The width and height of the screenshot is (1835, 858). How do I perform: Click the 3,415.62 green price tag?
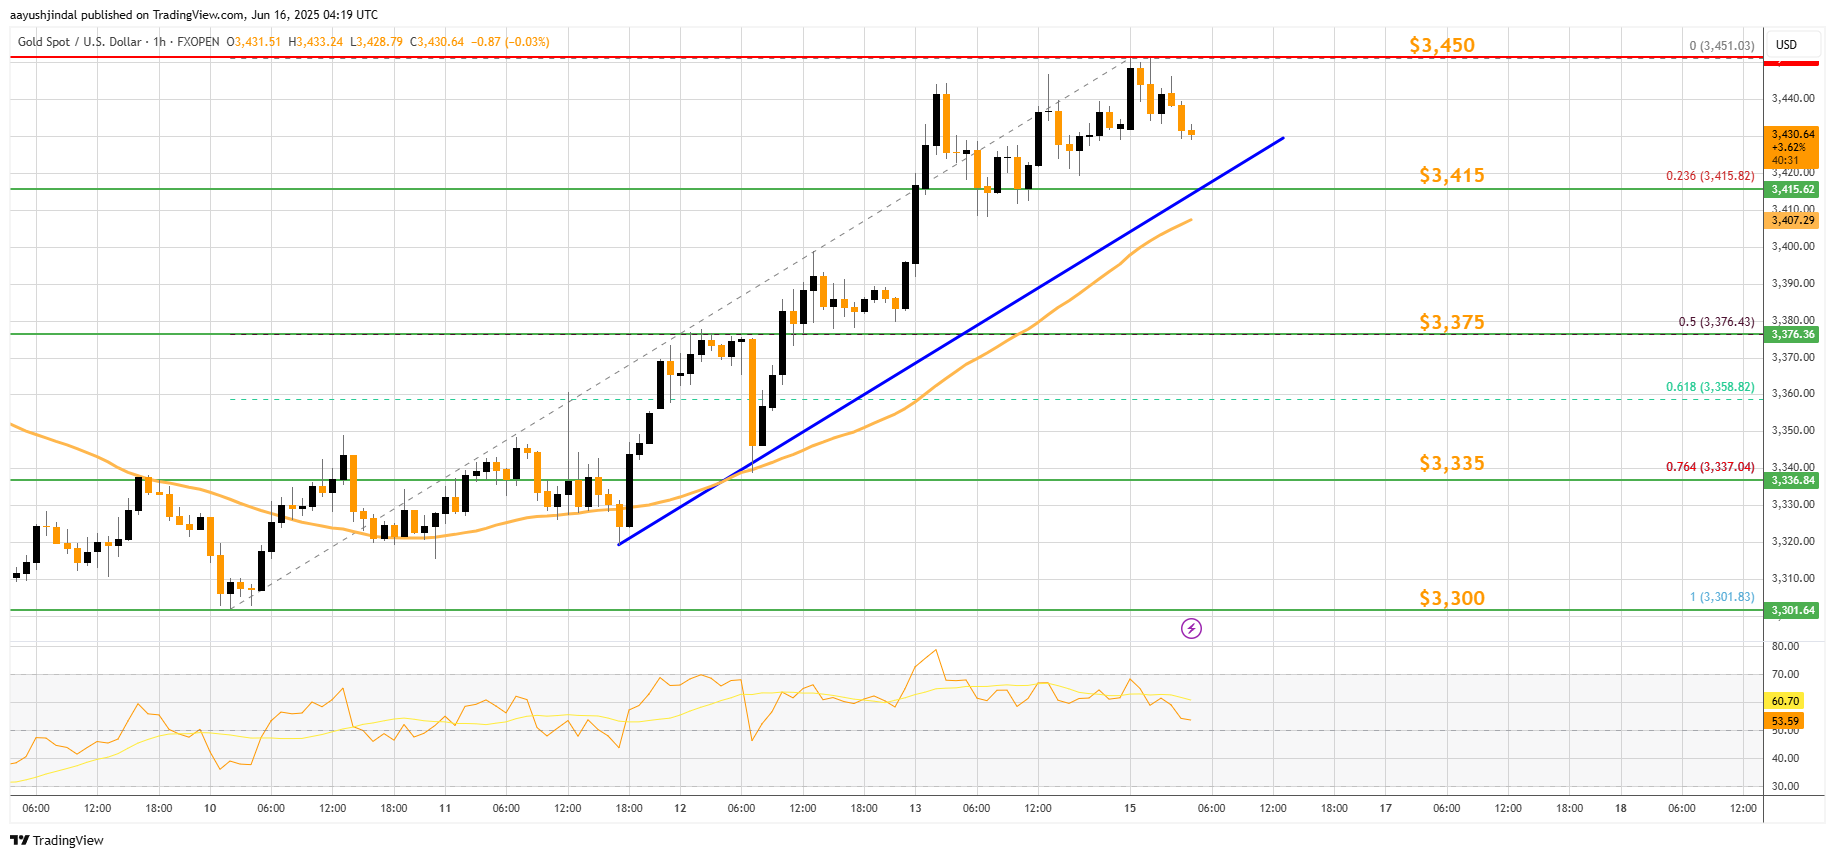tap(1792, 189)
